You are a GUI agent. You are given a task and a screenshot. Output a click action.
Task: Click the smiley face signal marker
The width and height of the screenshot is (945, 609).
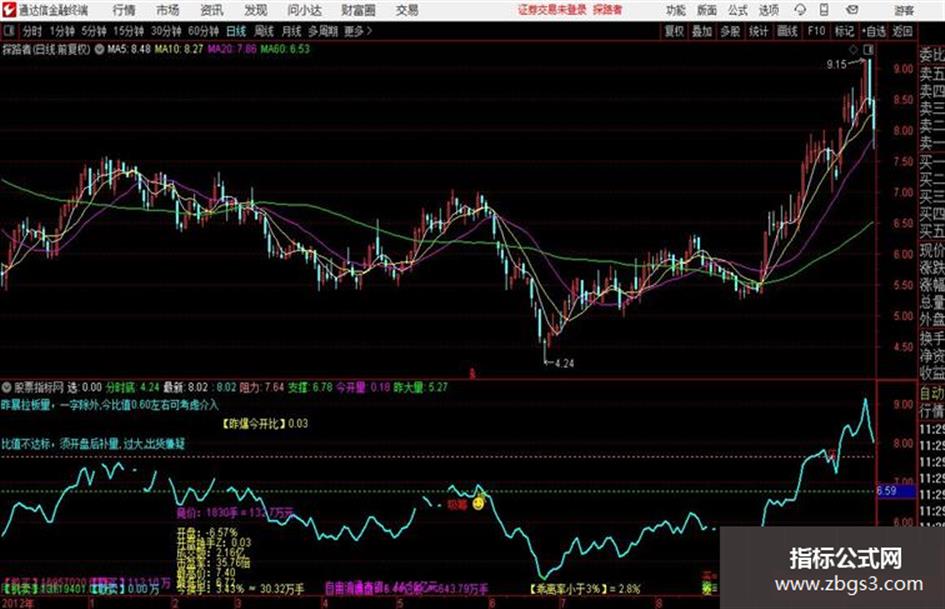tap(478, 503)
